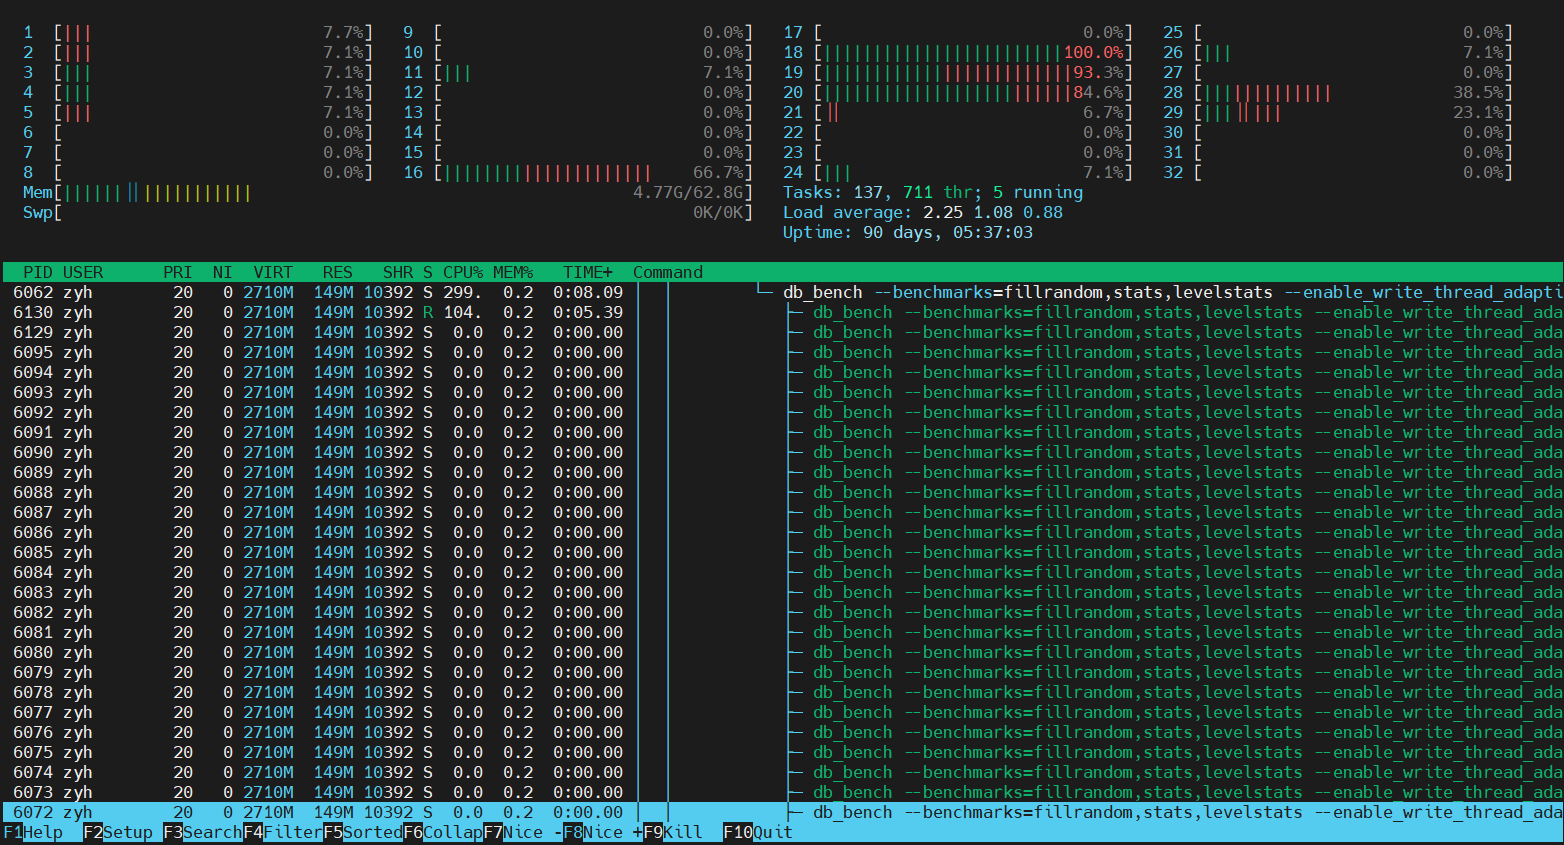This screenshot has height=845, width=1564.
Task: Kill the selected process with F9 Kill
Action: [673, 832]
